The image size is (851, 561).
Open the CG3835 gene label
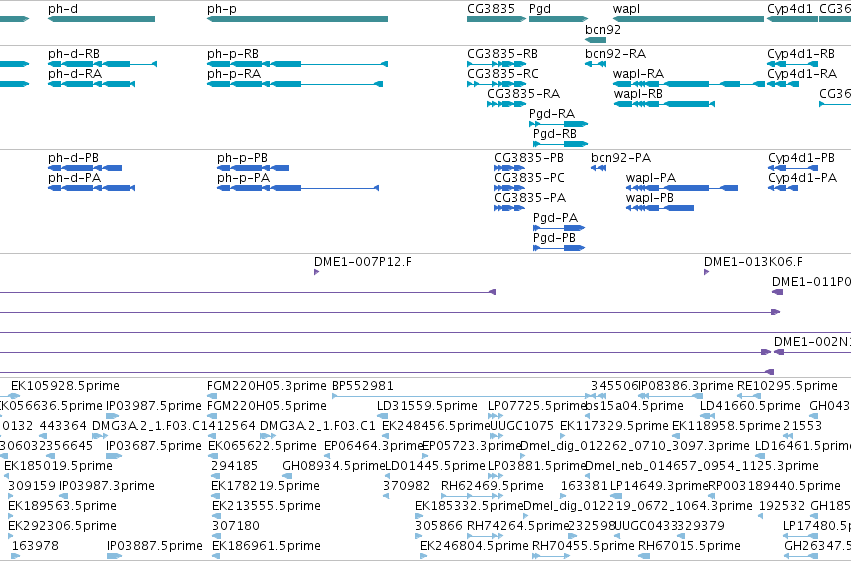[x=491, y=9]
